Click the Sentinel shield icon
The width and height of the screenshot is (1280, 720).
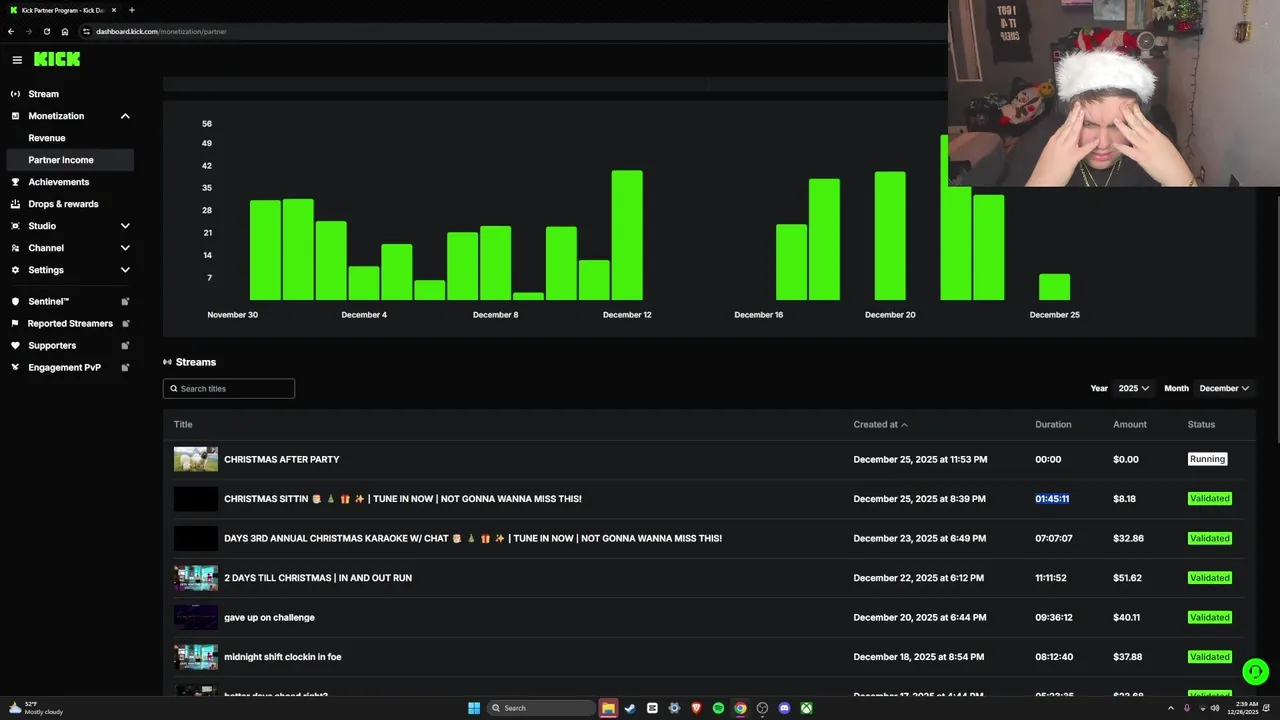(x=17, y=301)
